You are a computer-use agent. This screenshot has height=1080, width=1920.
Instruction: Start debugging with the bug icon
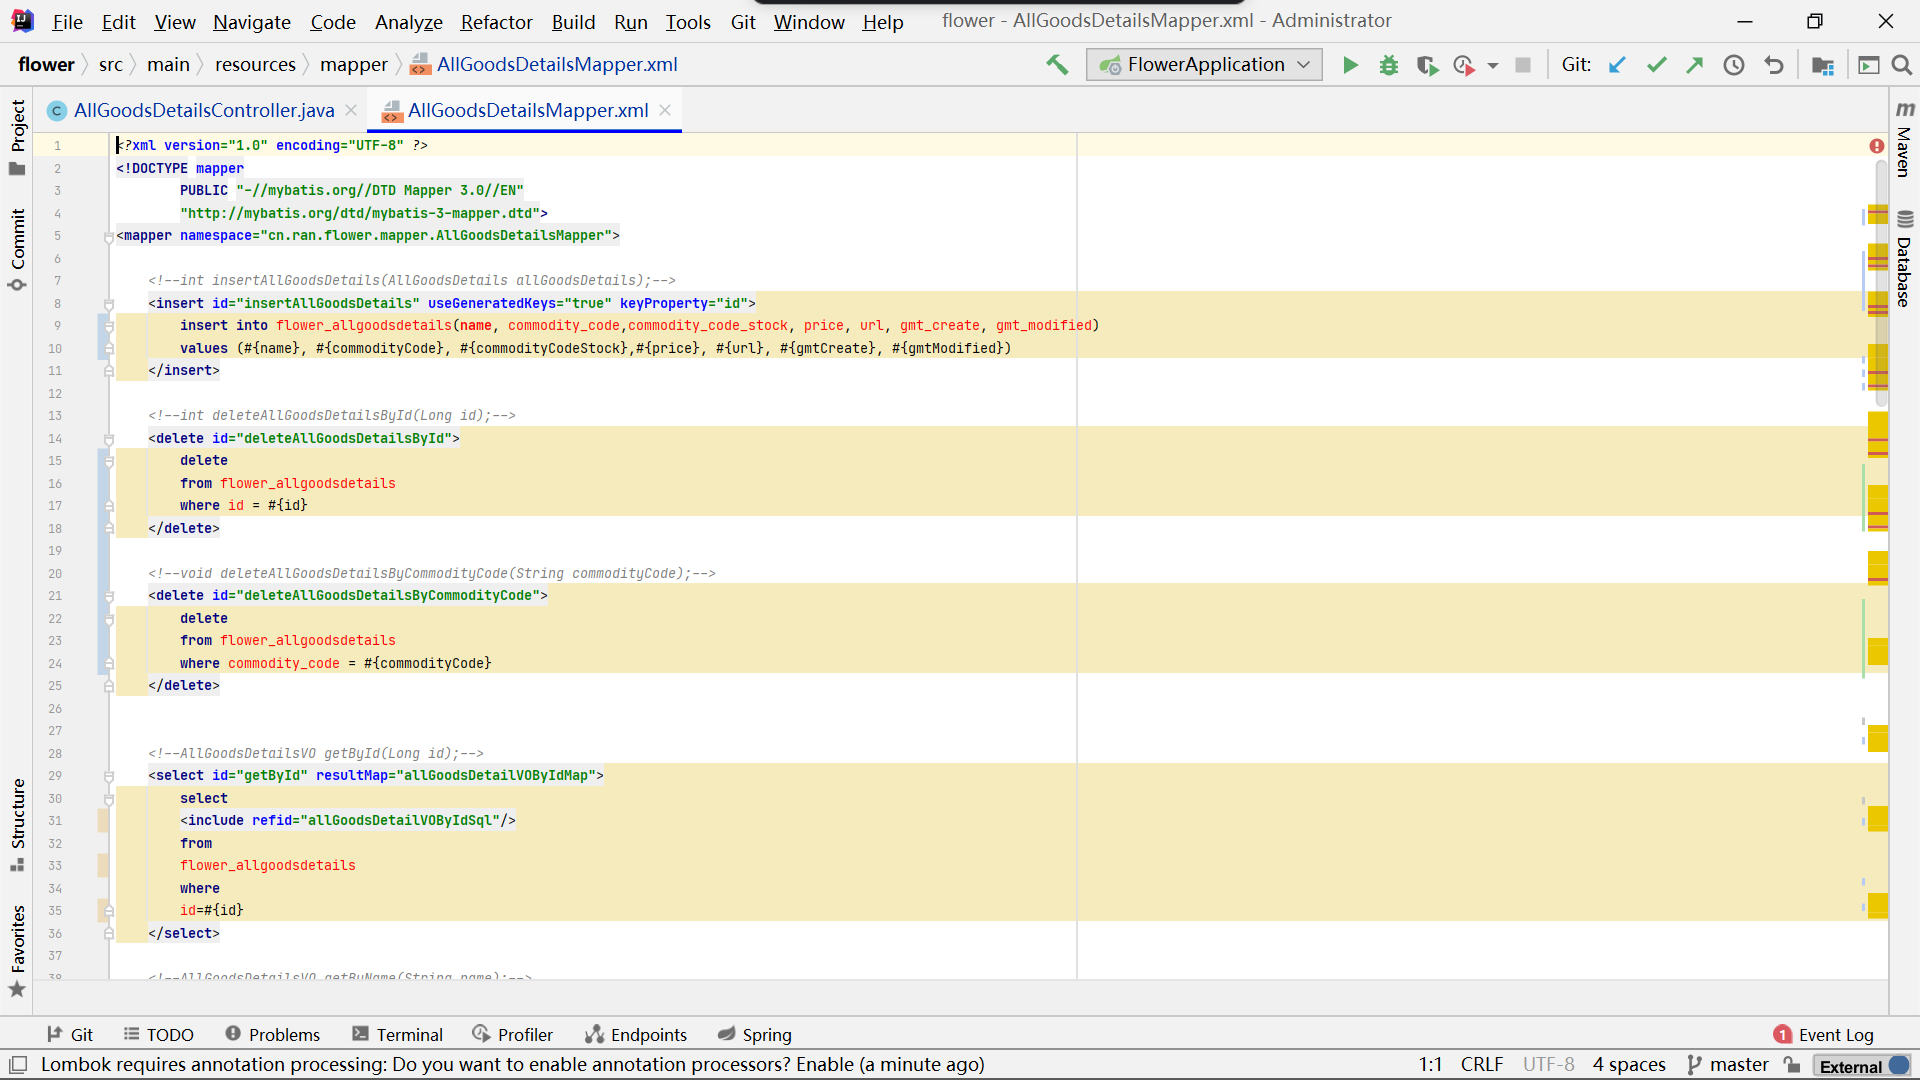pos(1389,65)
